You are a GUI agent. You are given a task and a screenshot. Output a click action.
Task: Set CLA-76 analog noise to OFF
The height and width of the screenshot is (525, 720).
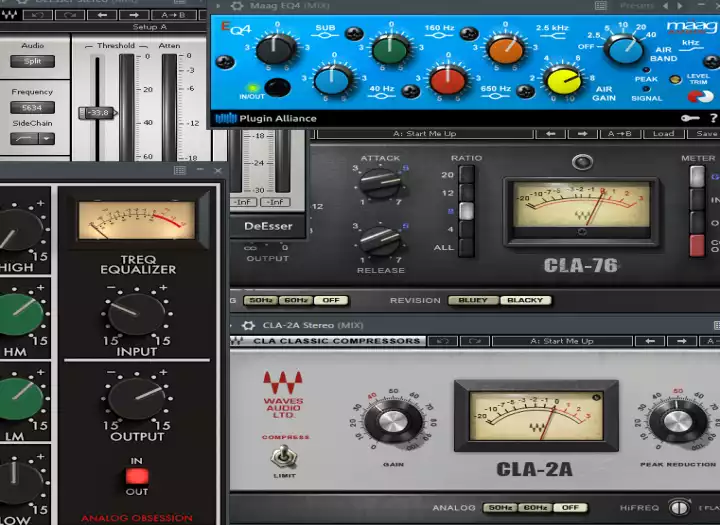[x=331, y=300]
